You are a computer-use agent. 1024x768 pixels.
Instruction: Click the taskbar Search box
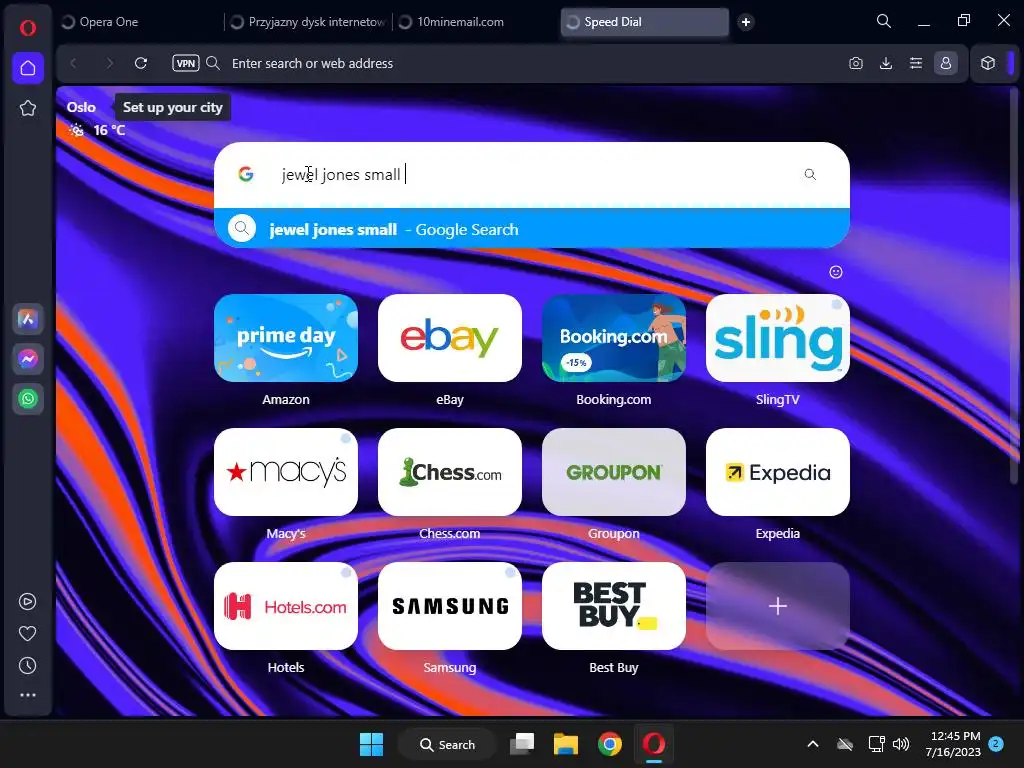click(x=448, y=744)
